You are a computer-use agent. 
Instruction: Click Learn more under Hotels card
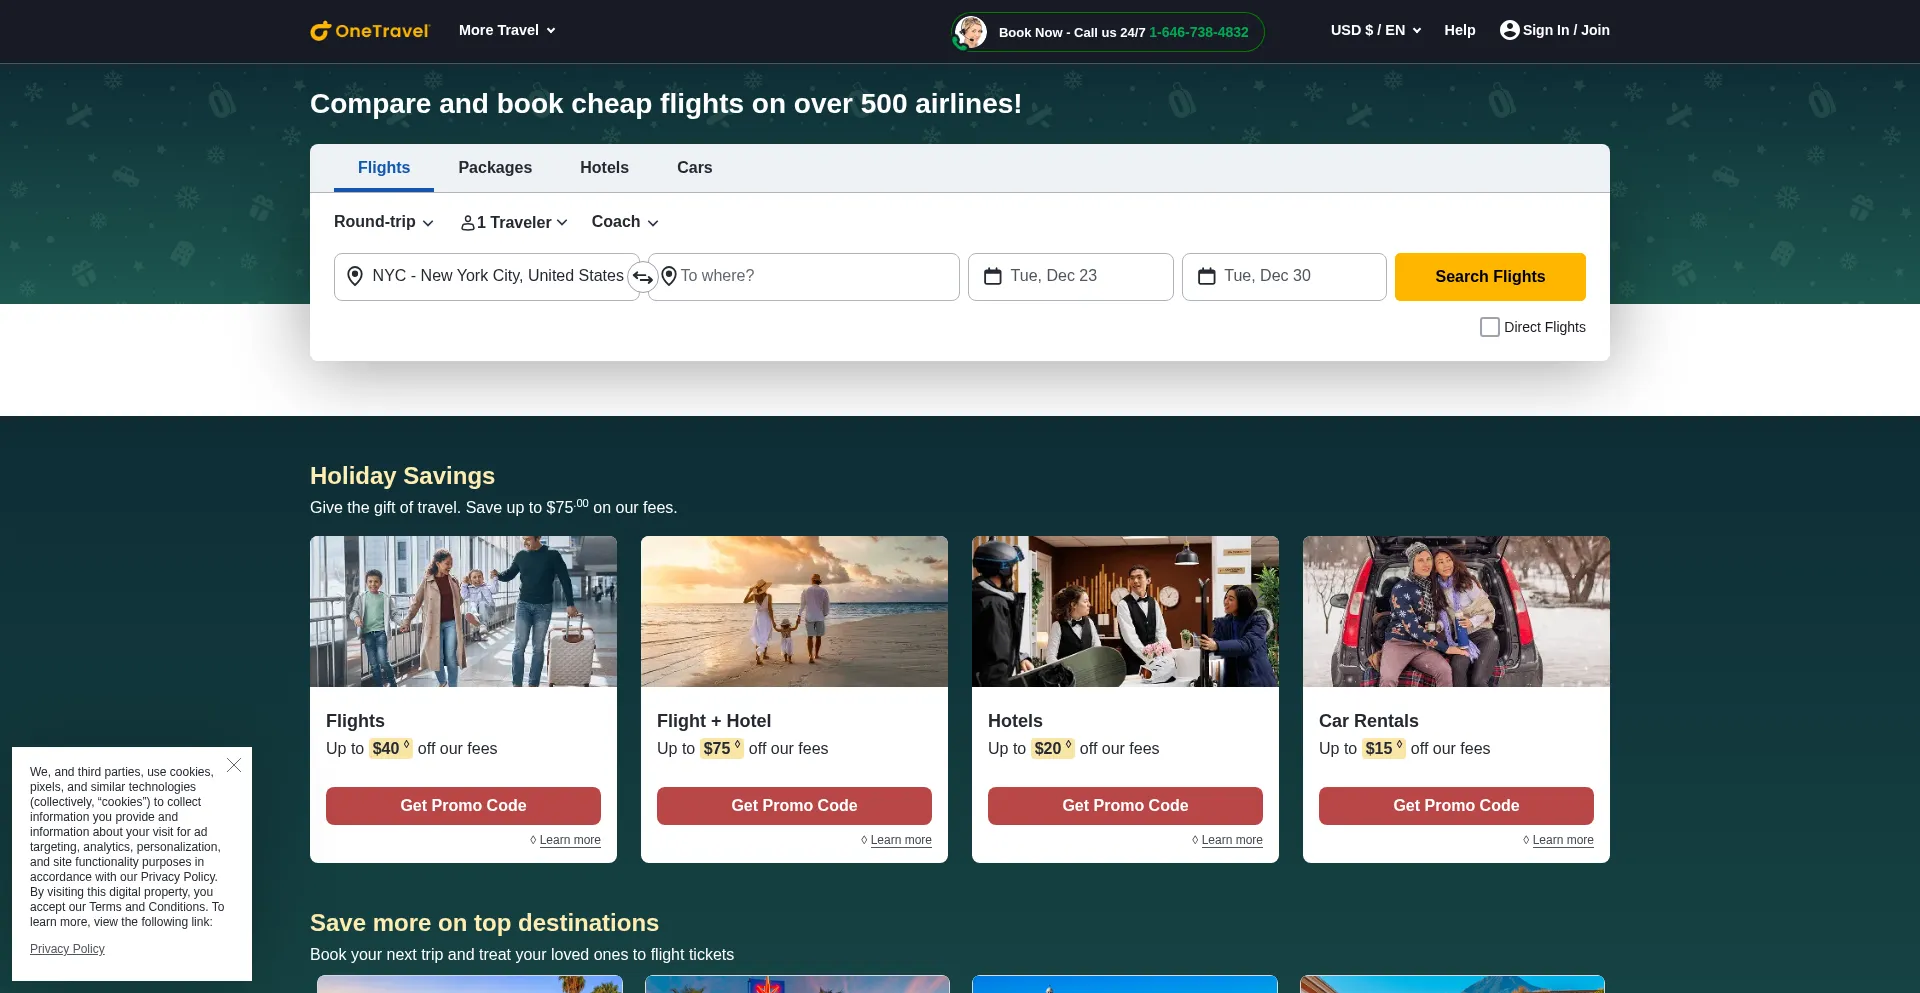[1232, 840]
